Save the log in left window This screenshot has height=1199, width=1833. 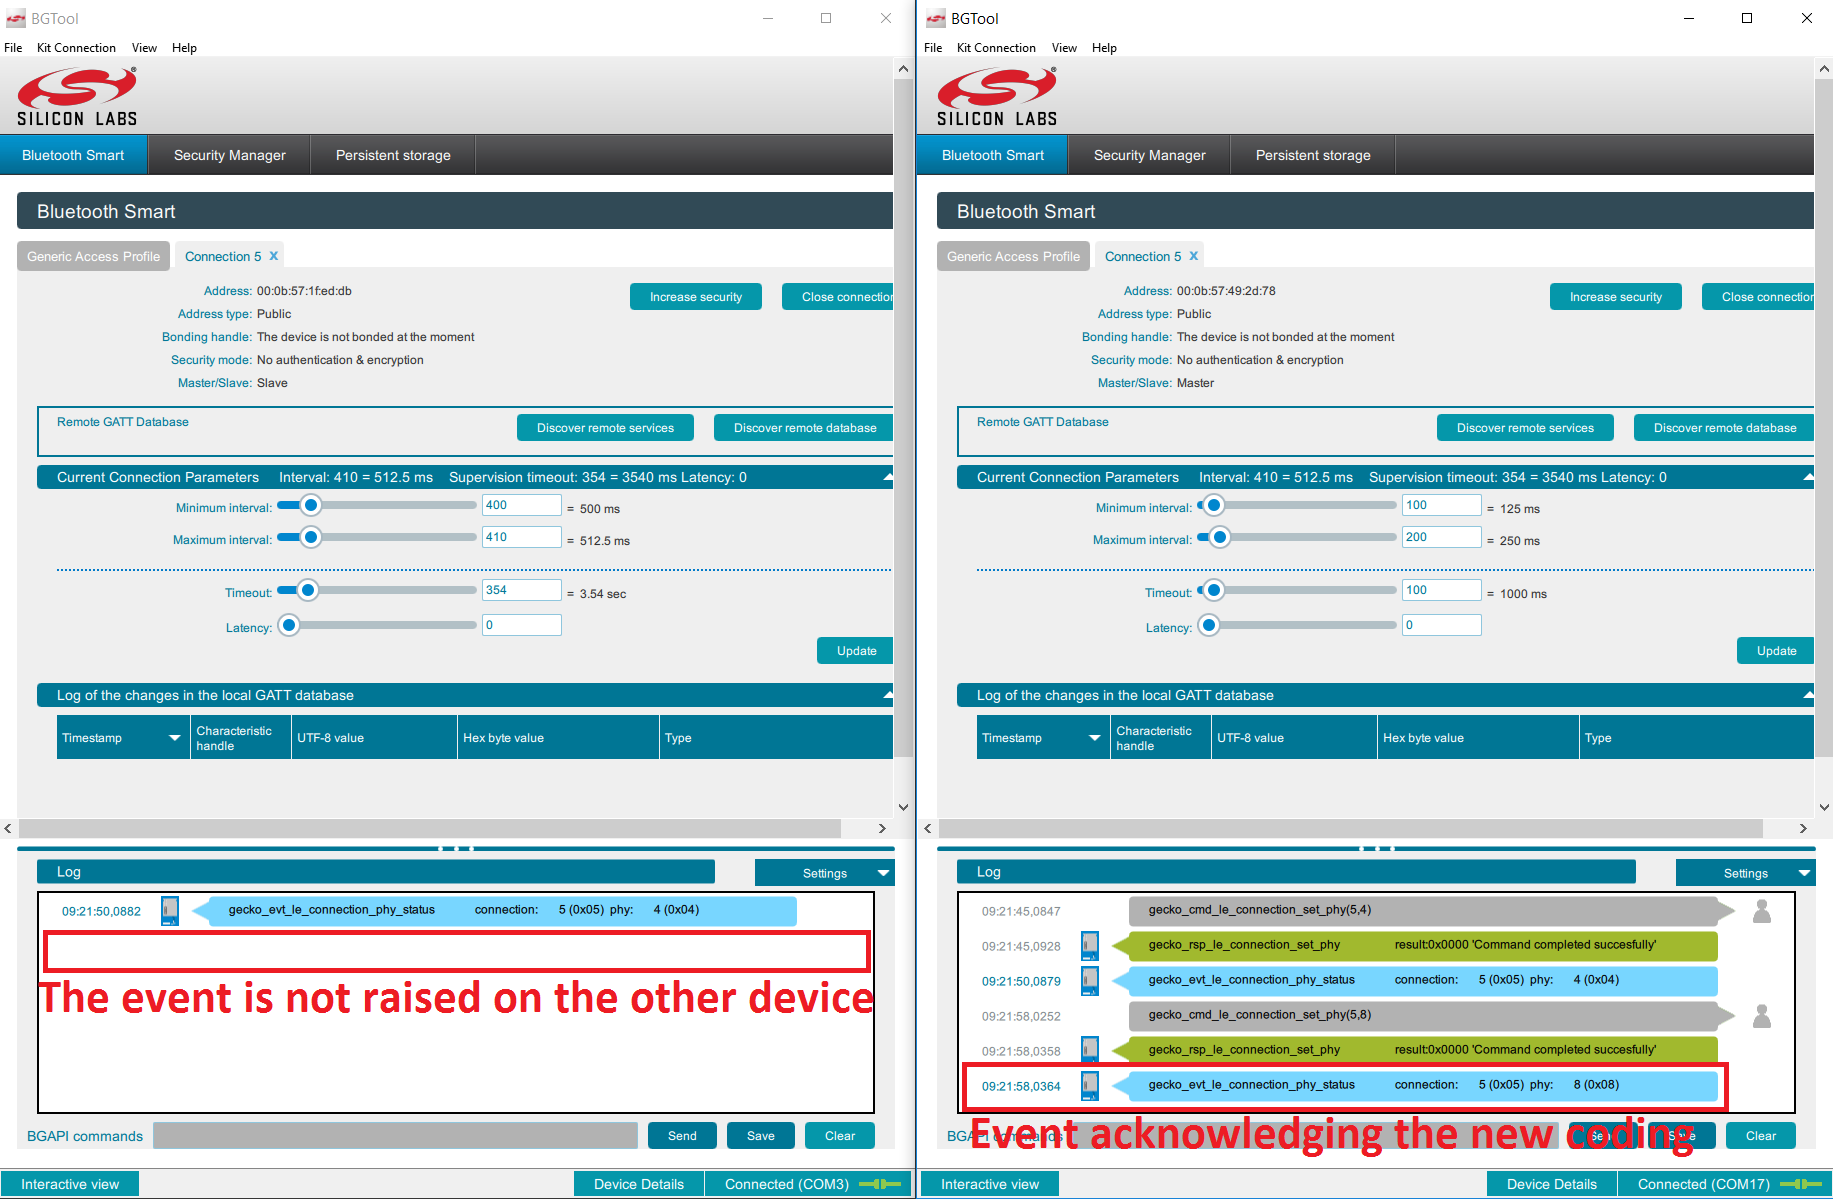pyautogui.click(x=761, y=1136)
